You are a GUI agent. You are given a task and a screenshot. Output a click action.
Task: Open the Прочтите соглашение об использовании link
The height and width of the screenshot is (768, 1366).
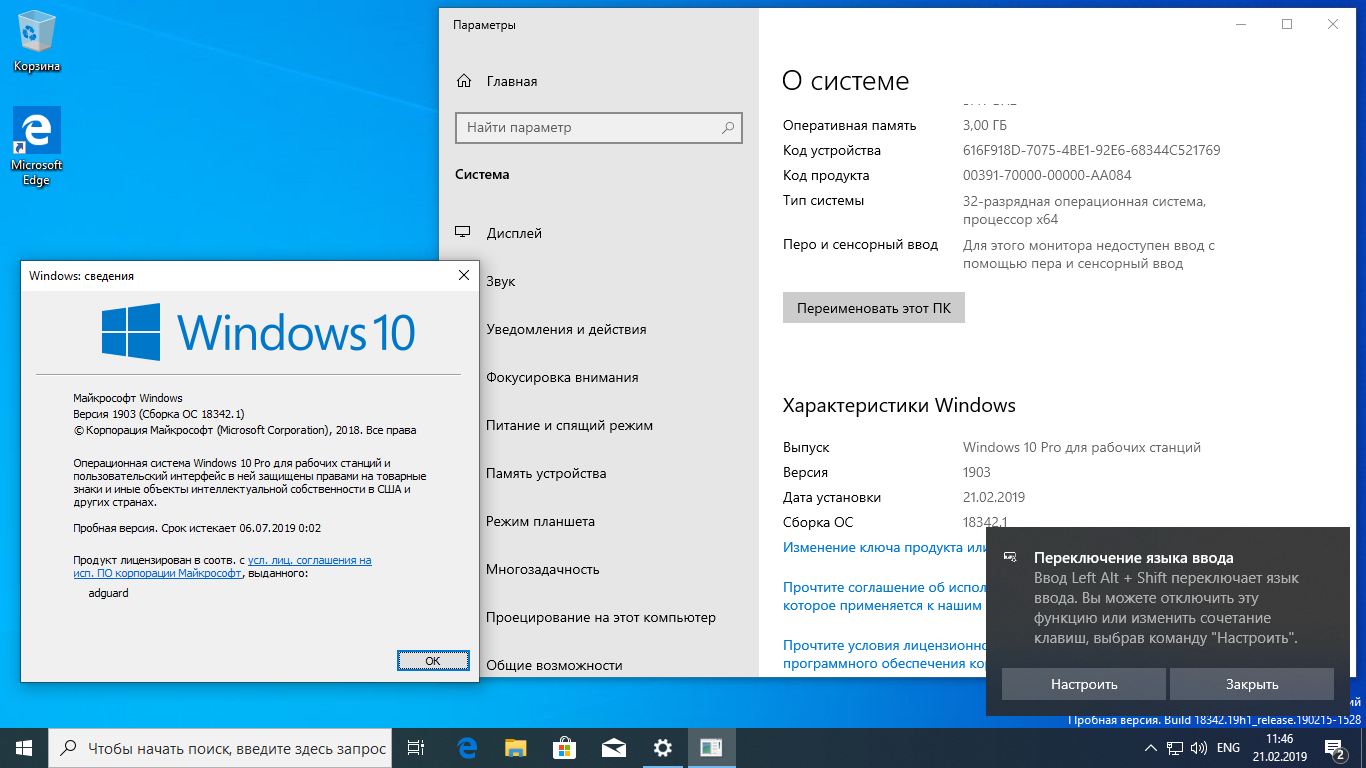pyautogui.click(x=886, y=596)
